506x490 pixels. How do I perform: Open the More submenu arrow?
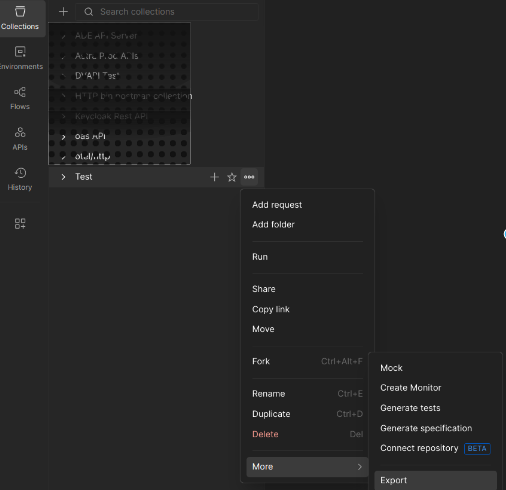[359, 467]
